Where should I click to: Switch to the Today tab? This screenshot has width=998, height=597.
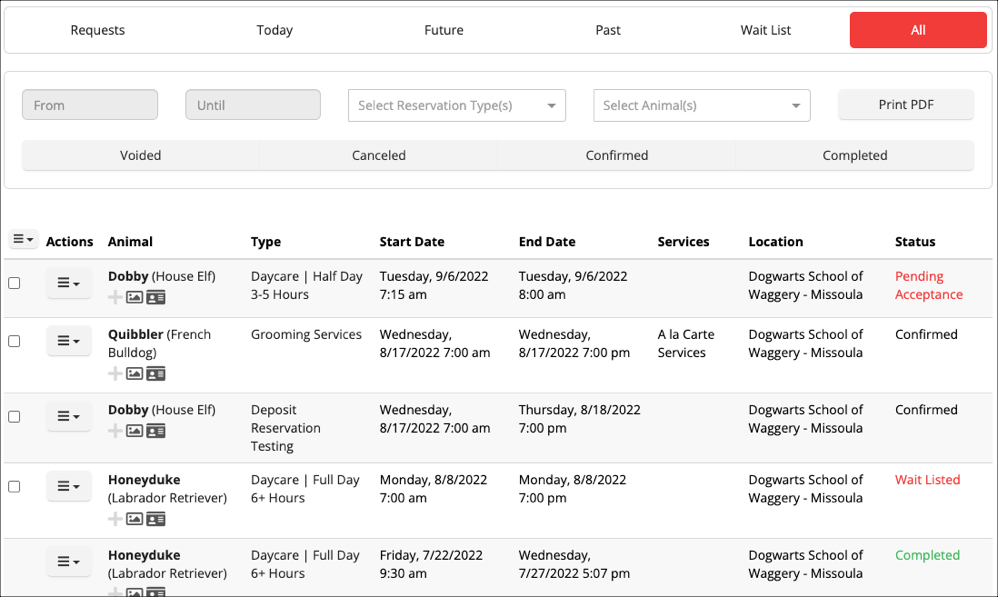[x=274, y=30]
